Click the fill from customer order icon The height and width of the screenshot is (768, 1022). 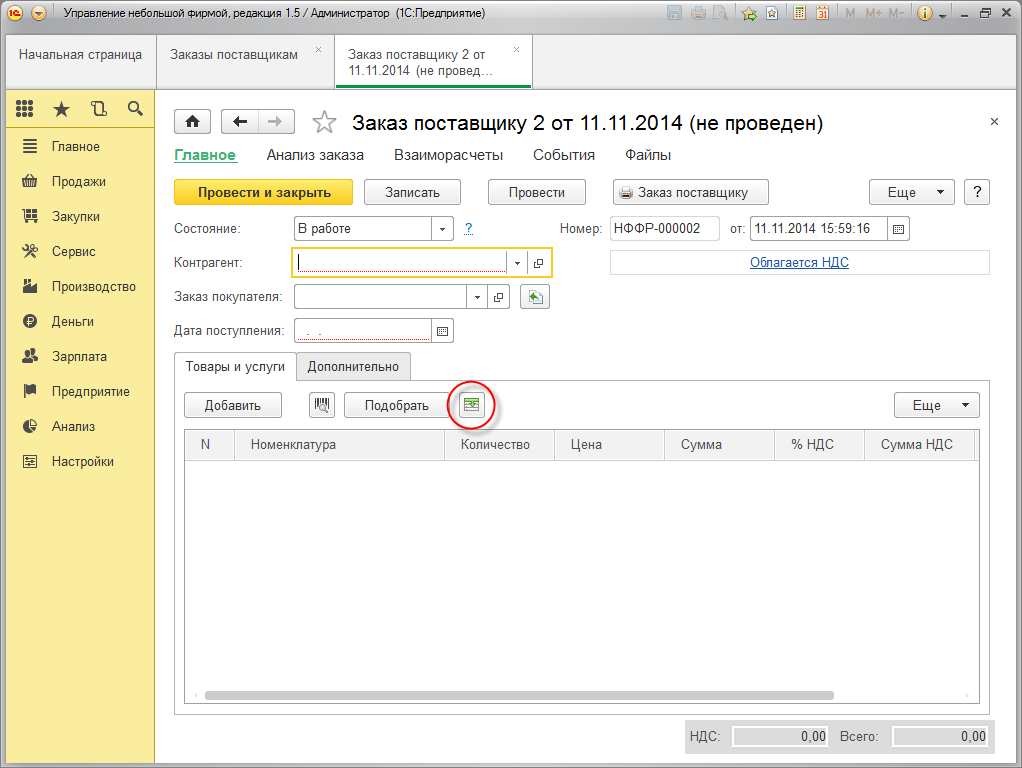(x=535, y=297)
